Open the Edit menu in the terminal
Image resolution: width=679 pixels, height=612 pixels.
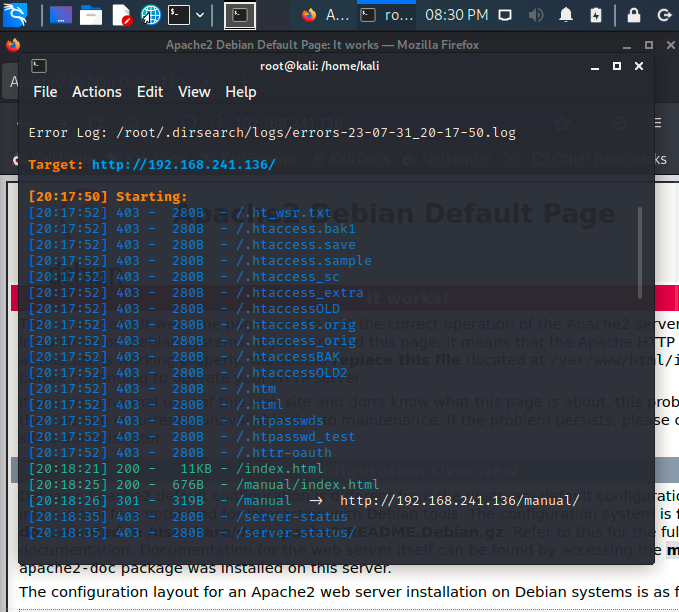(x=150, y=92)
